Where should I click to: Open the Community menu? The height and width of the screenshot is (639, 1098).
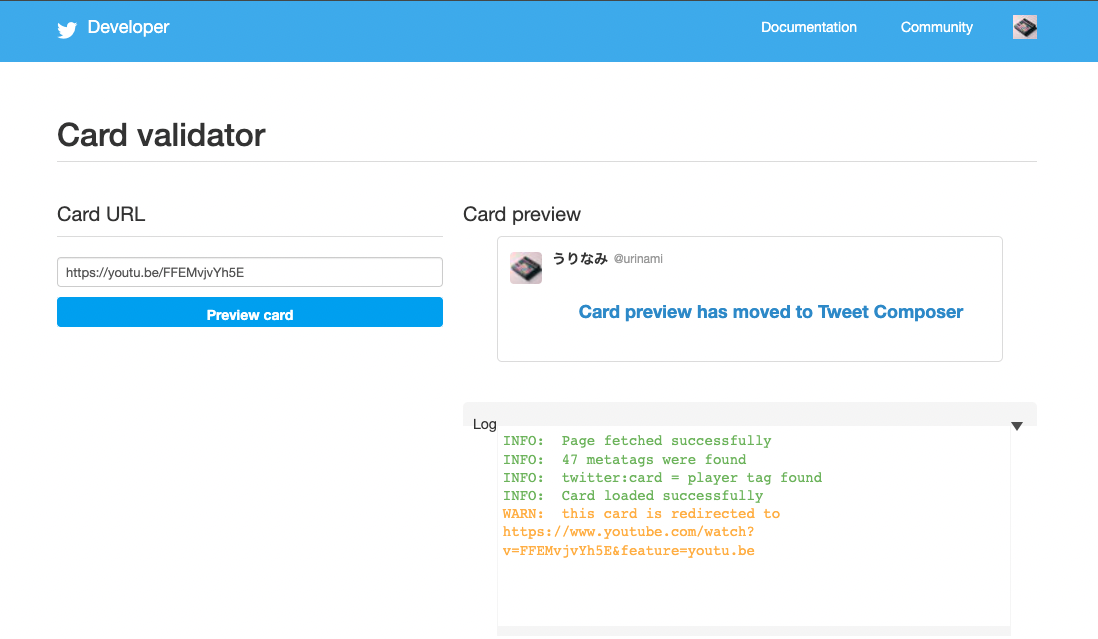coord(936,28)
